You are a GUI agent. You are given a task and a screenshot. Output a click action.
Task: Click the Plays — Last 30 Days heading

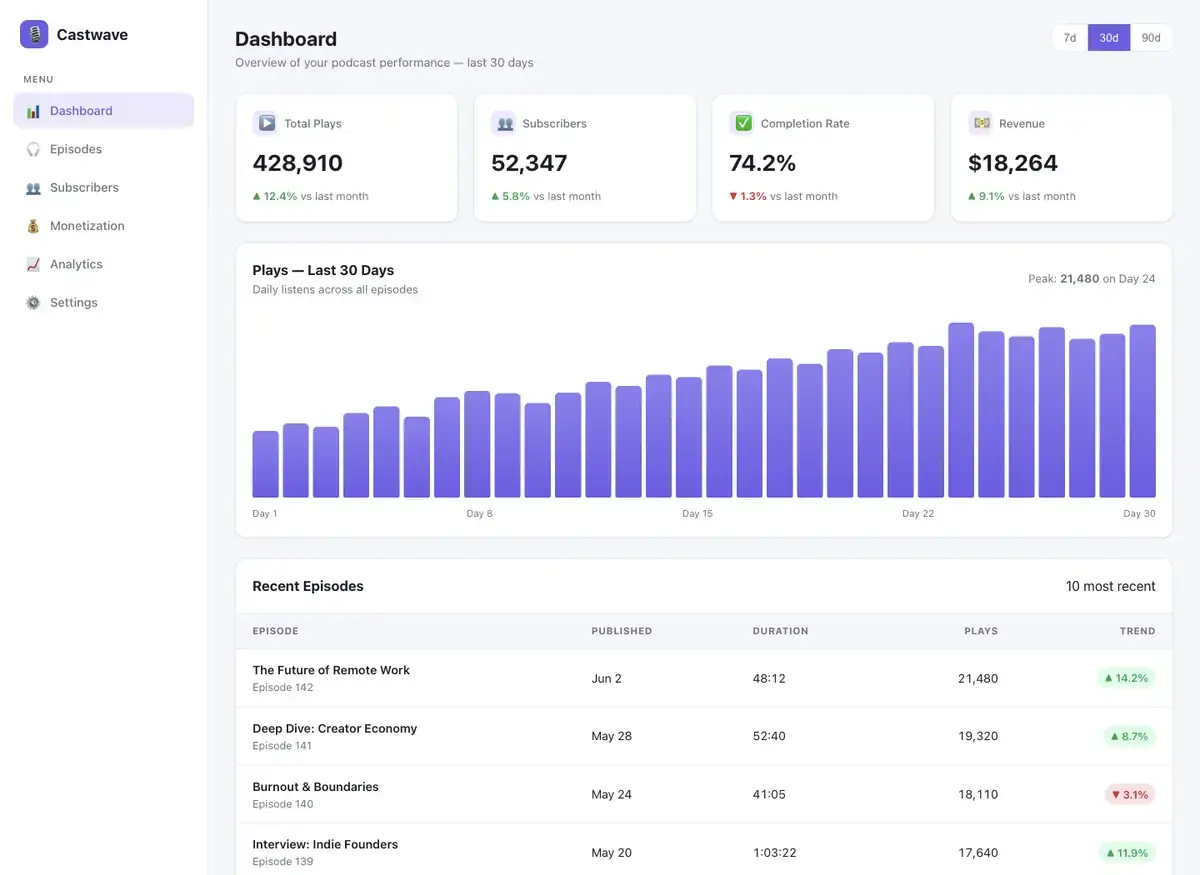(323, 270)
